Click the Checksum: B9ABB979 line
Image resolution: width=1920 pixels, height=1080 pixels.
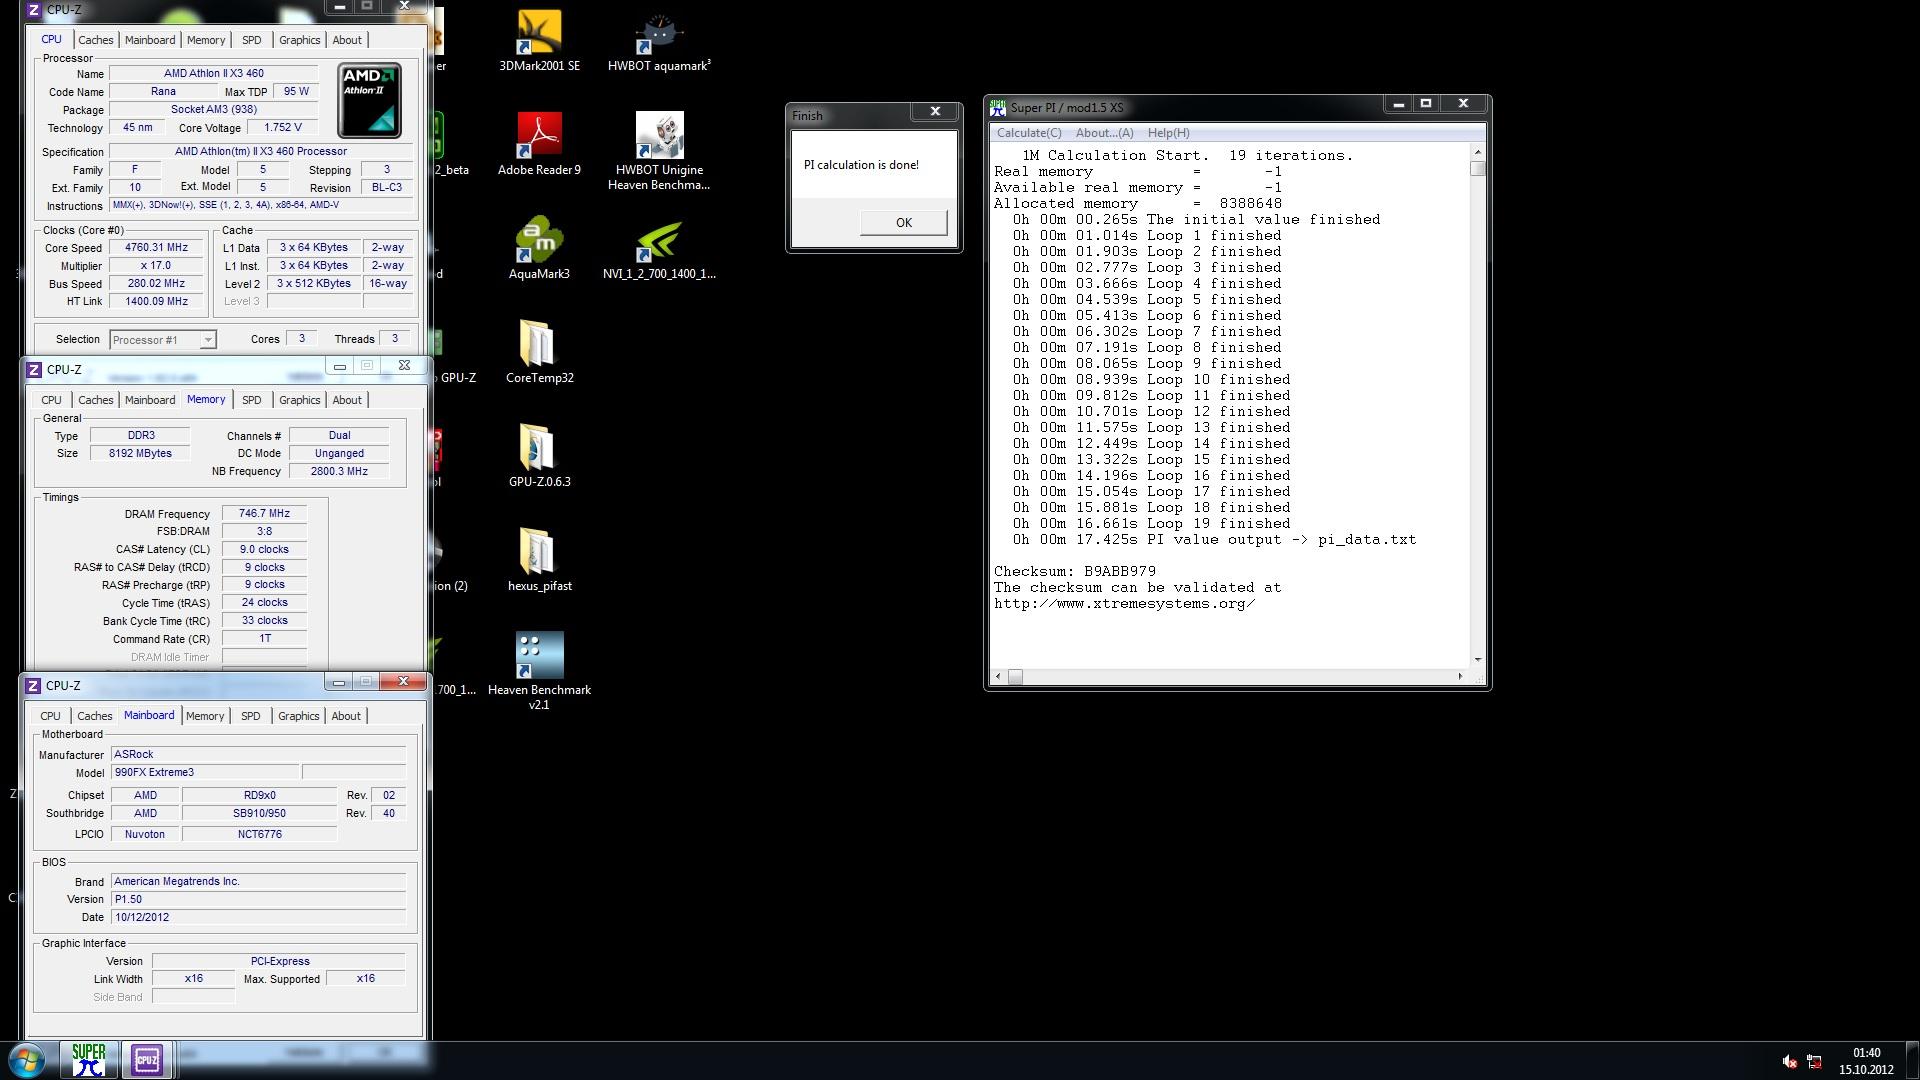[x=1074, y=571]
